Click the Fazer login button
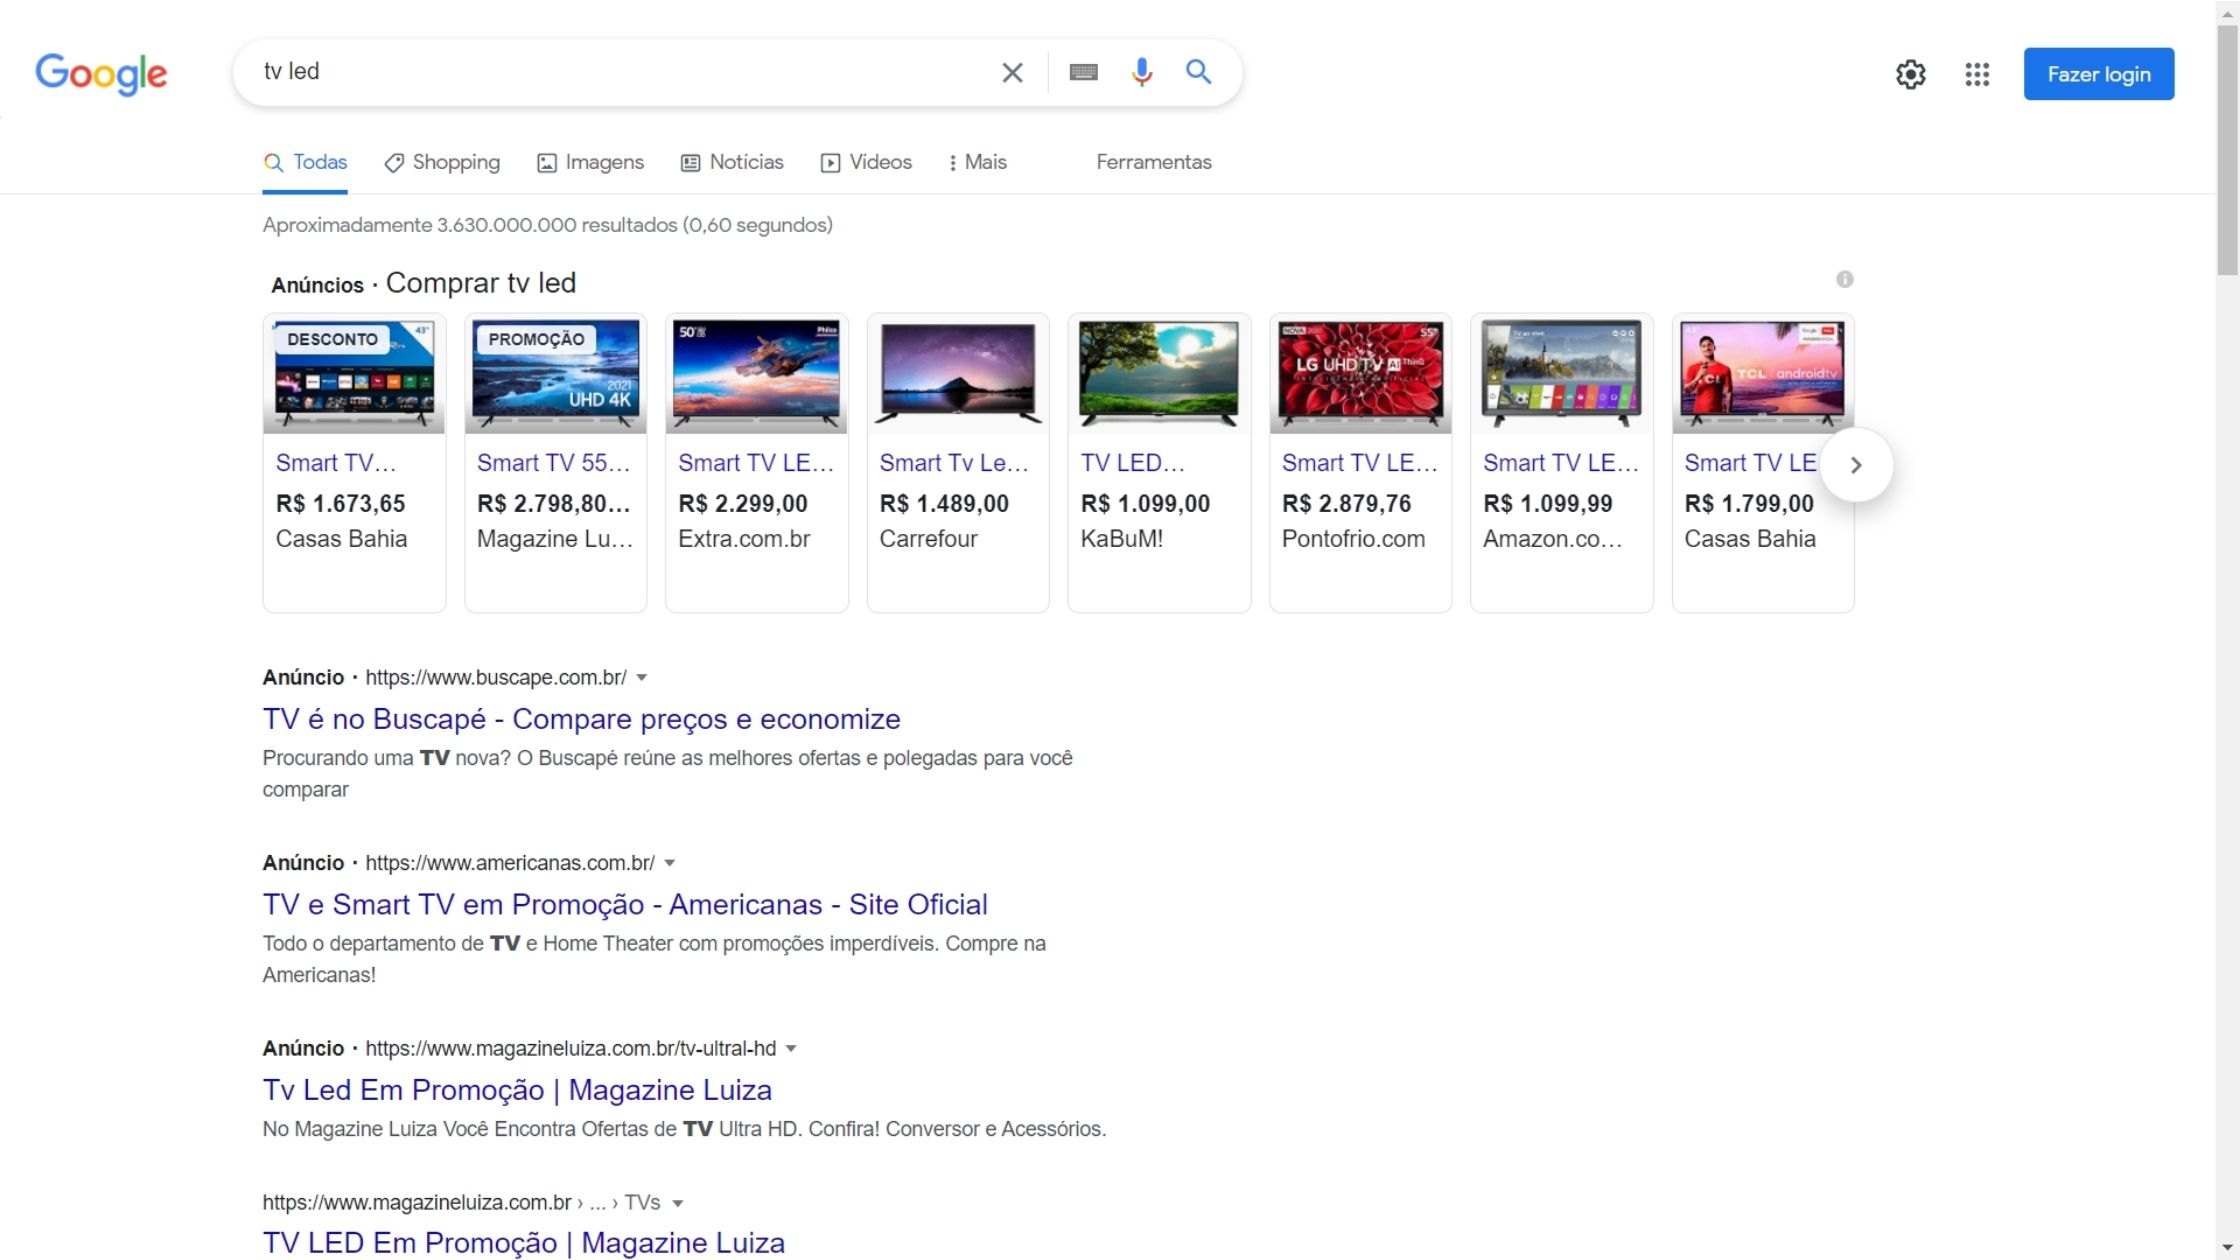This screenshot has width=2240, height=1260. point(2098,74)
